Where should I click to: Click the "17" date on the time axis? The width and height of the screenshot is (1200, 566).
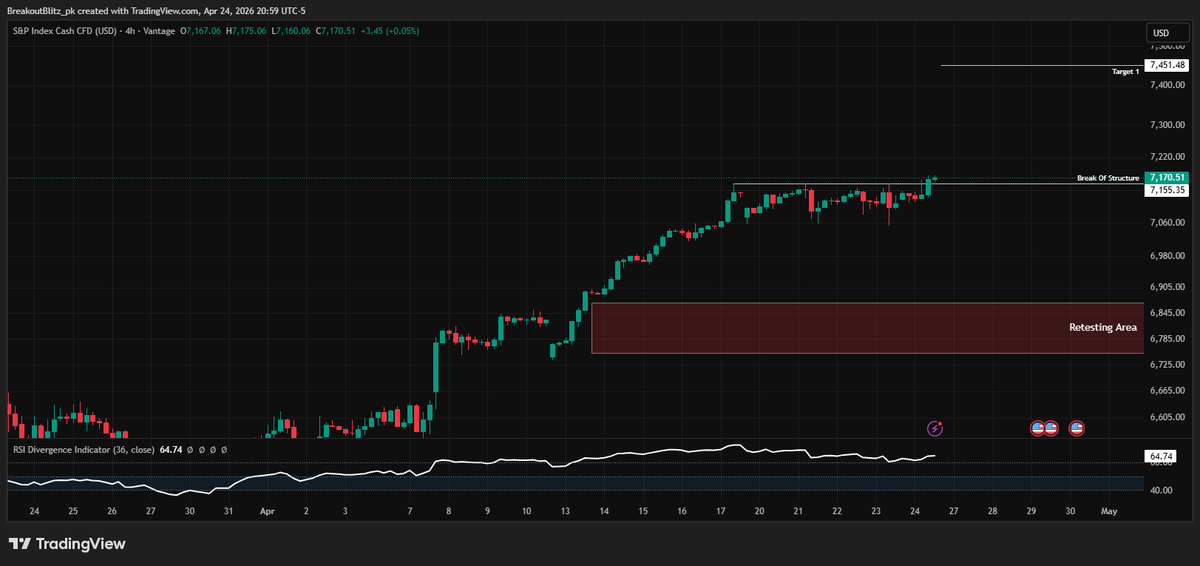(721, 510)
